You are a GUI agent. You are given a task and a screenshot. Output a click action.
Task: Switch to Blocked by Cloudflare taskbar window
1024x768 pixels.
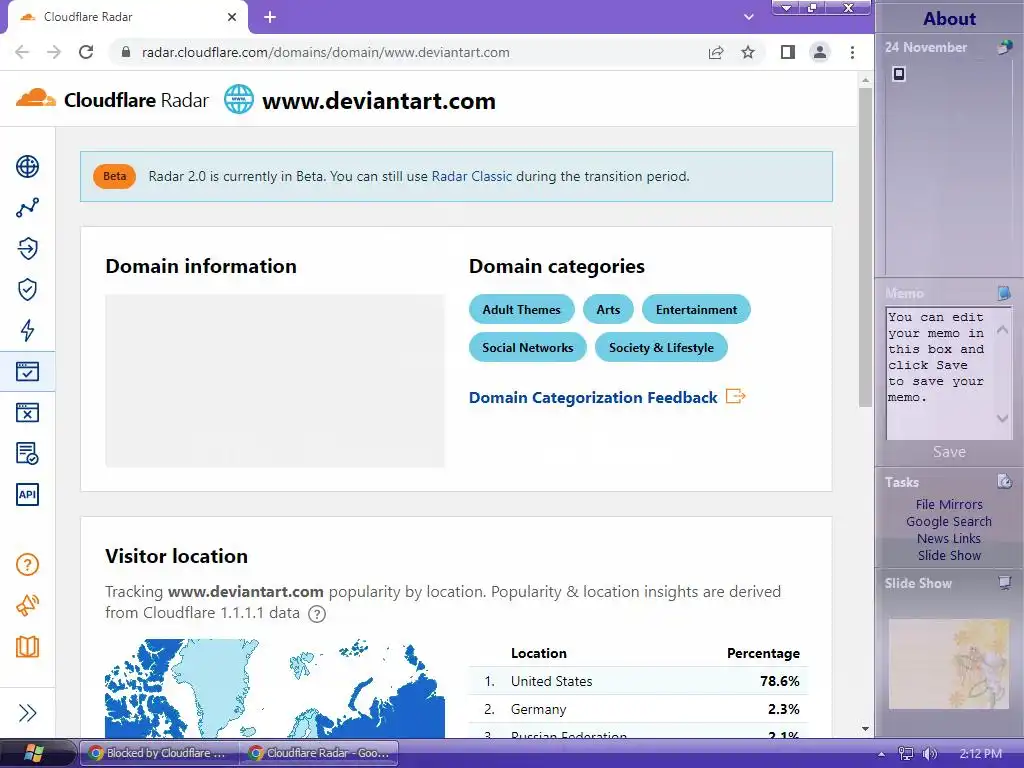click(x=159, y=753)
